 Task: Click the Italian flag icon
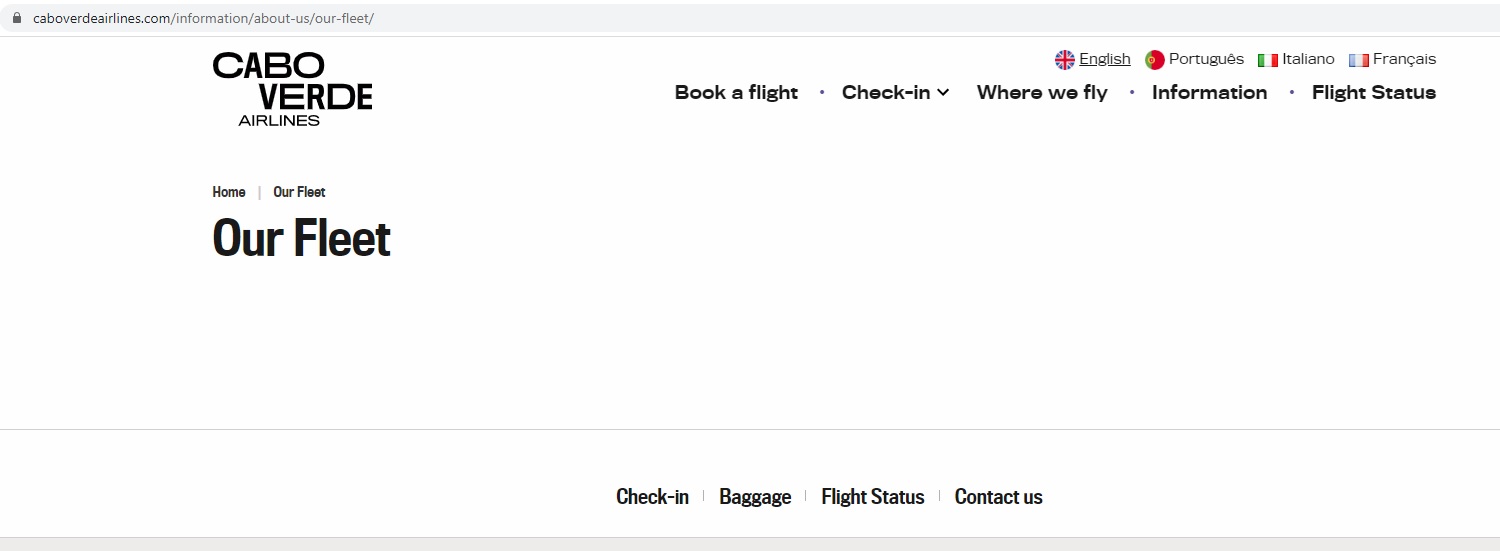[x=1268, y=60]
